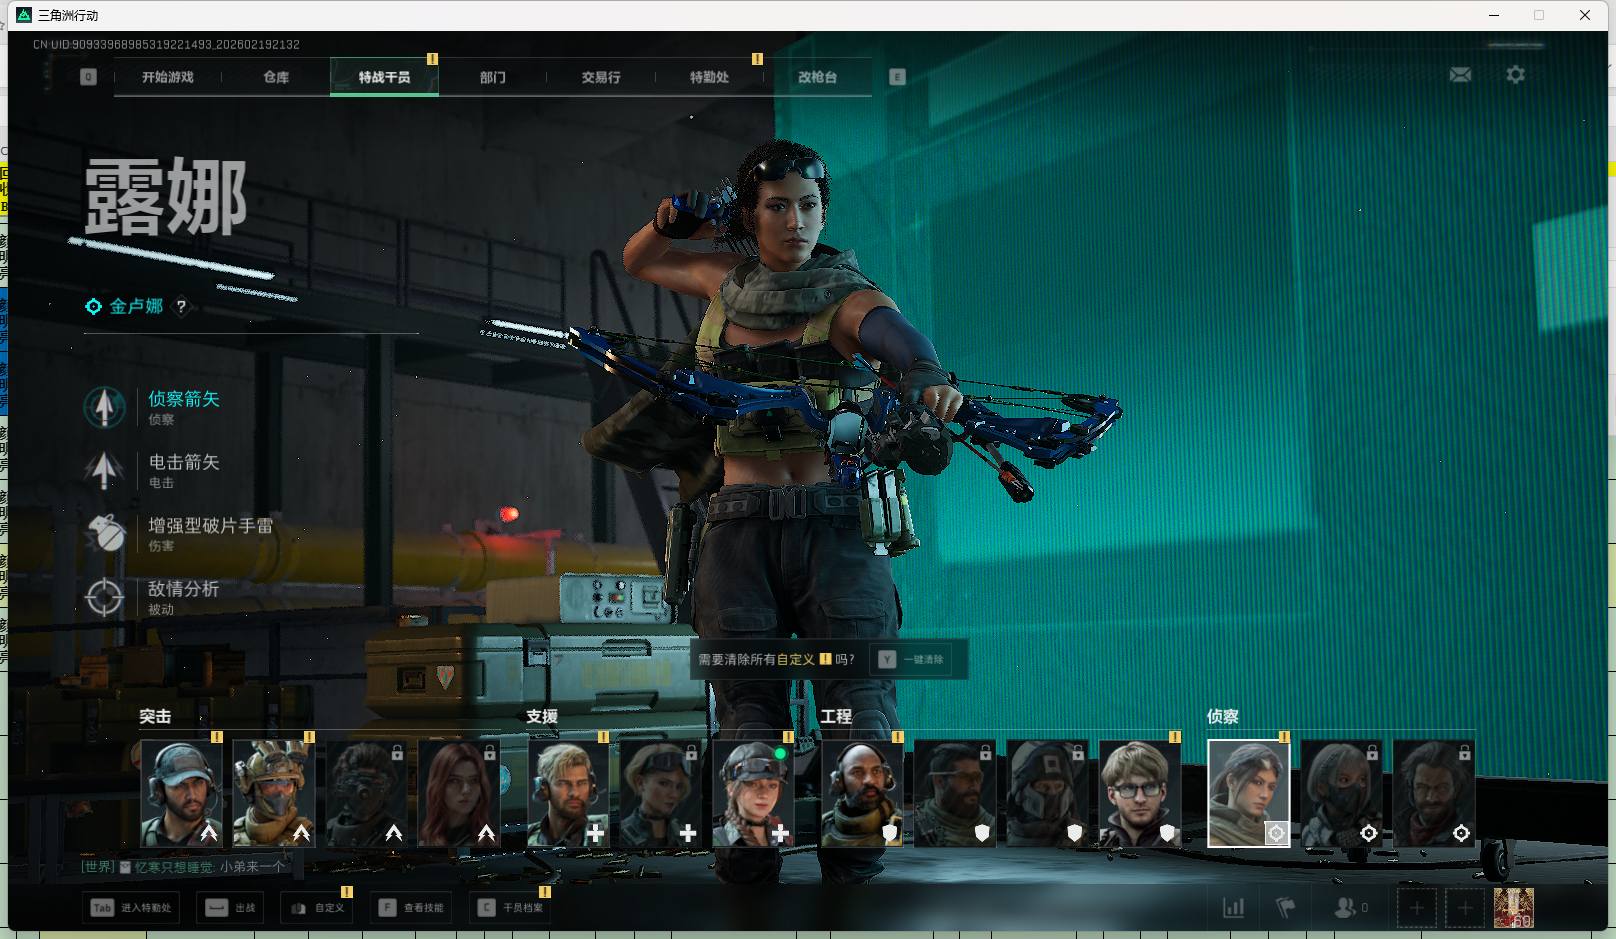Open the 特勤处 tab

coord(709,77)
